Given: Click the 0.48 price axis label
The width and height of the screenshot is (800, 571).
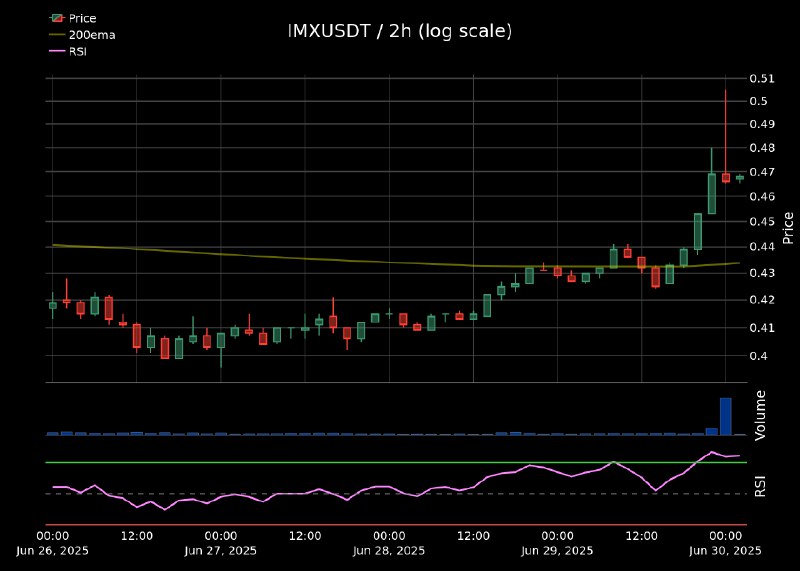Looking at the screenshot, I should click(761, 148).
